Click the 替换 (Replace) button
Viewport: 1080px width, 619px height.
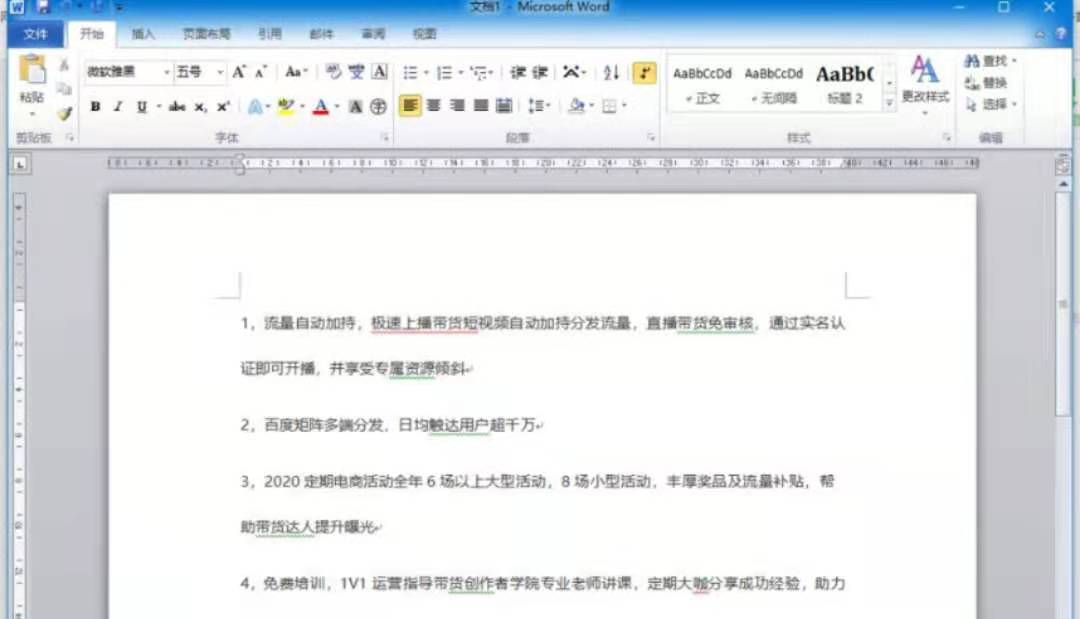point(986,82)
